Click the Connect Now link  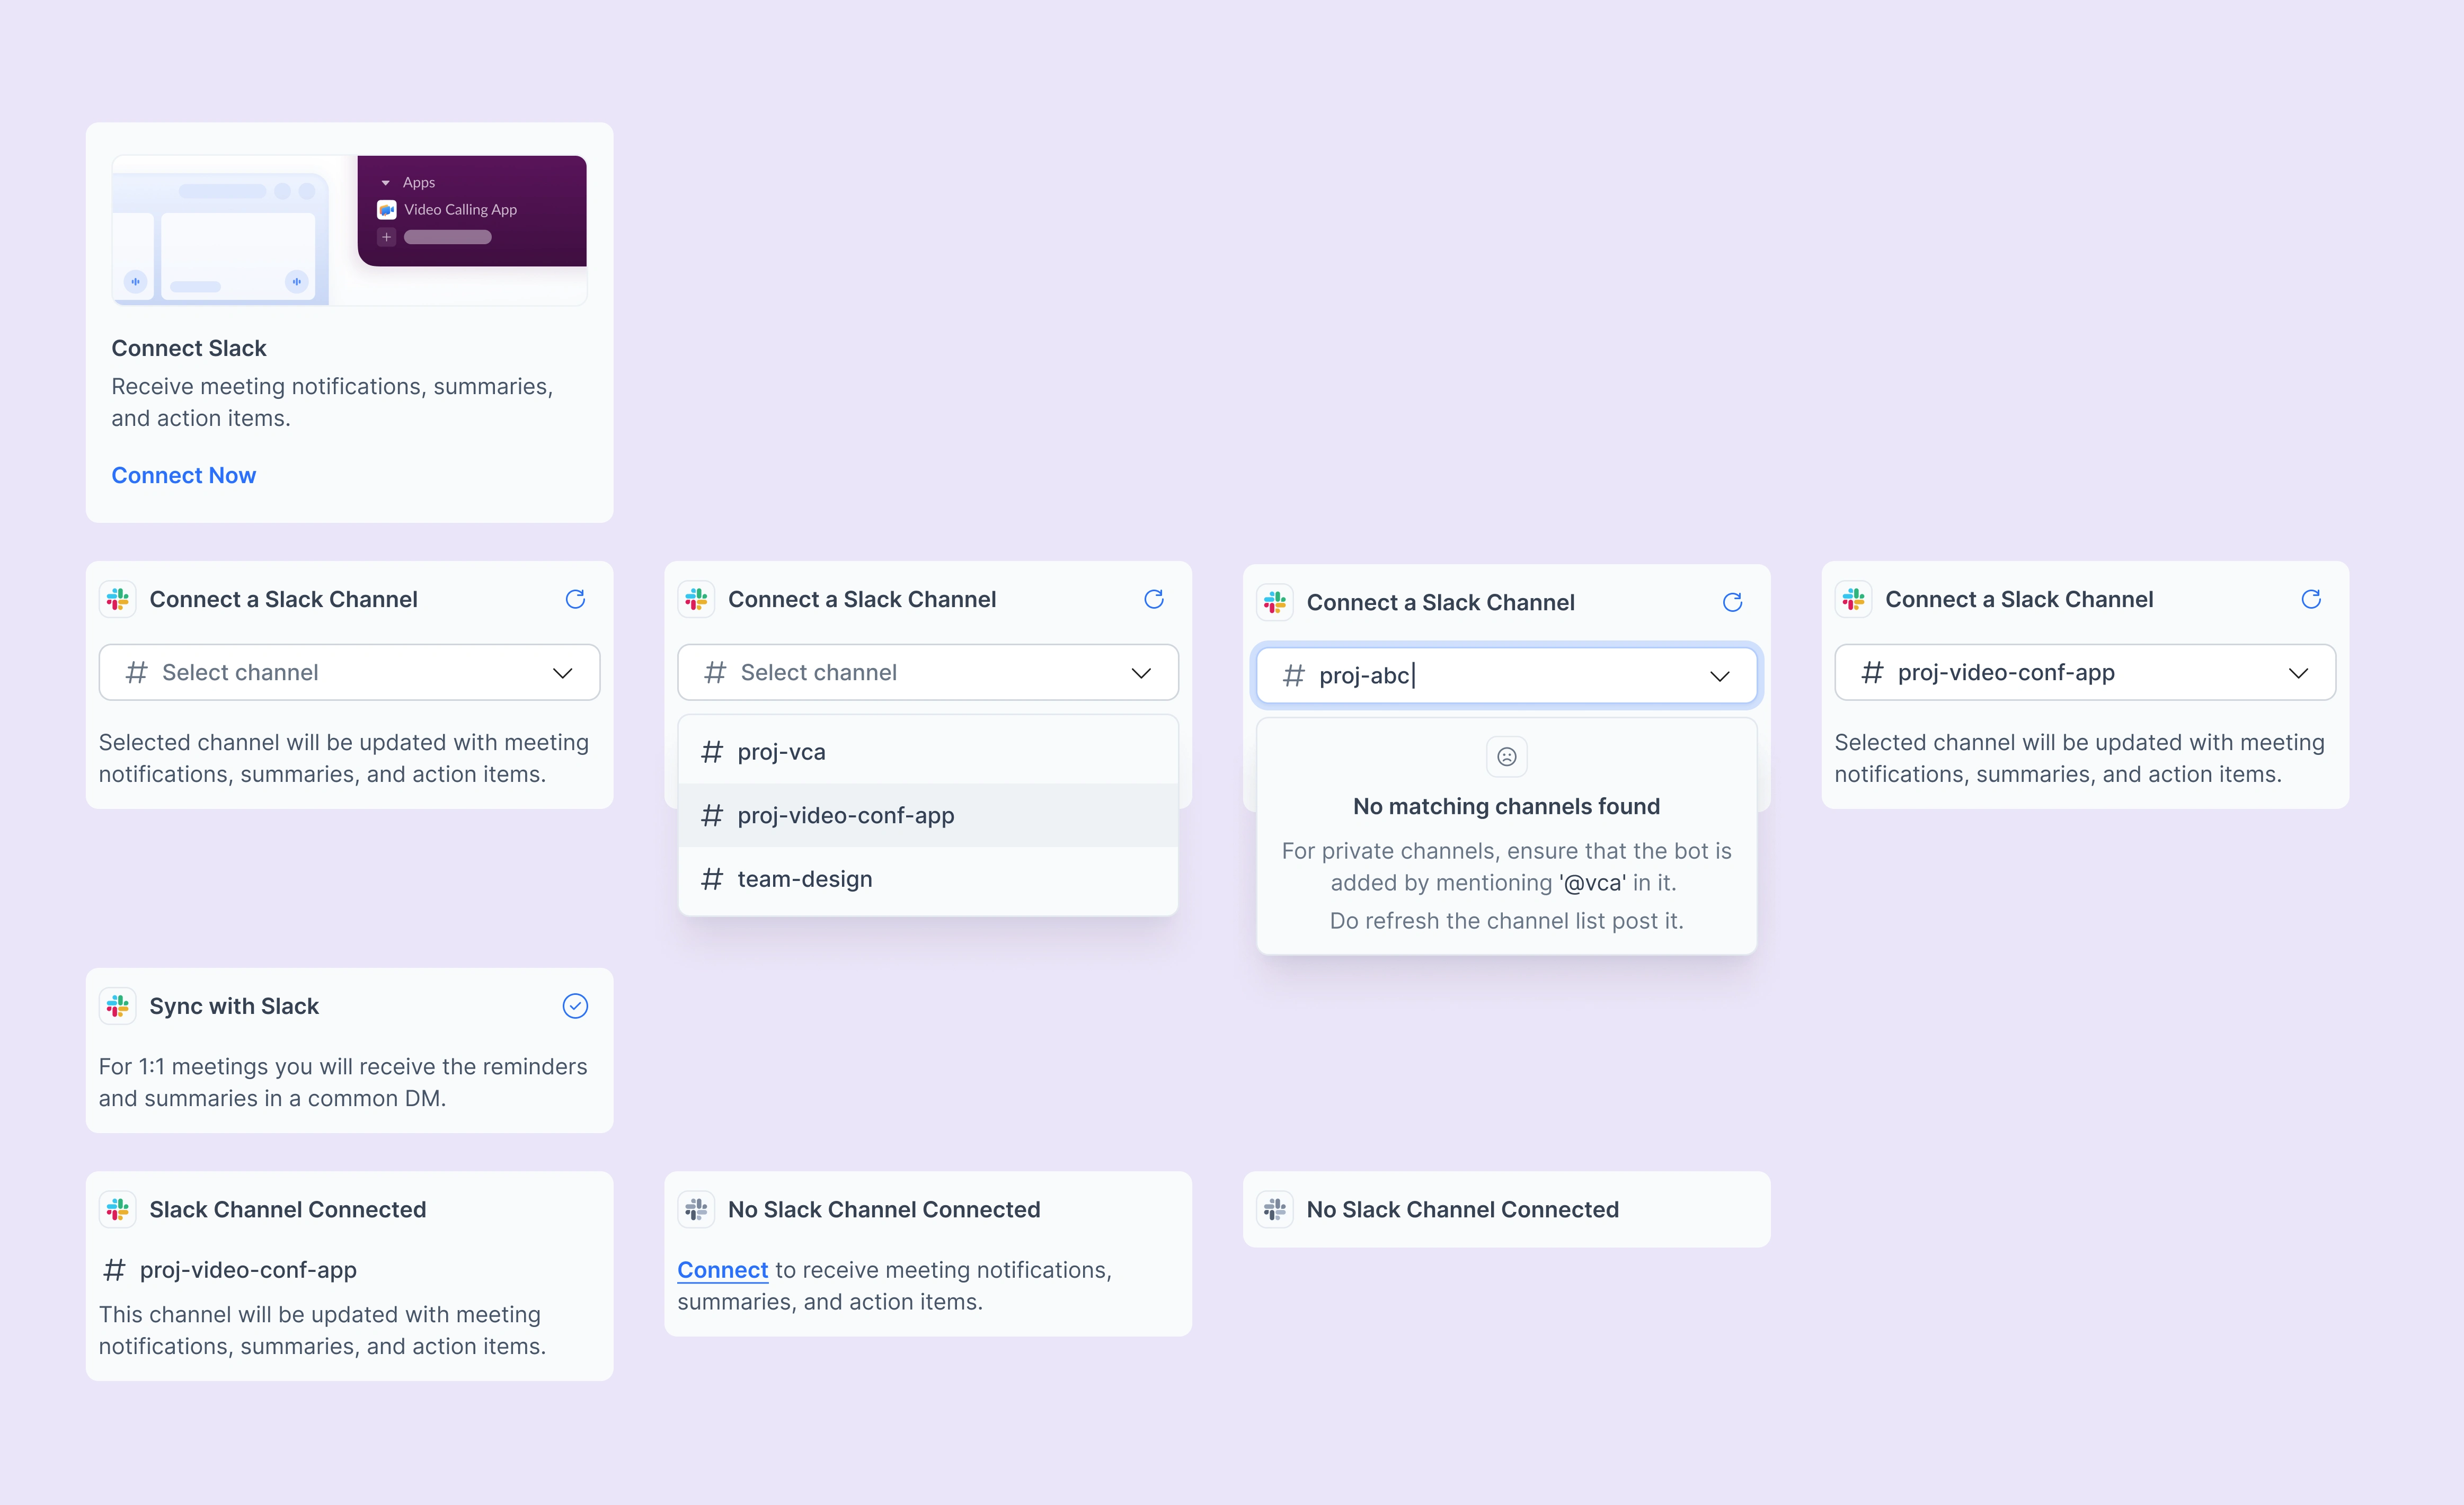coord(183,475)
